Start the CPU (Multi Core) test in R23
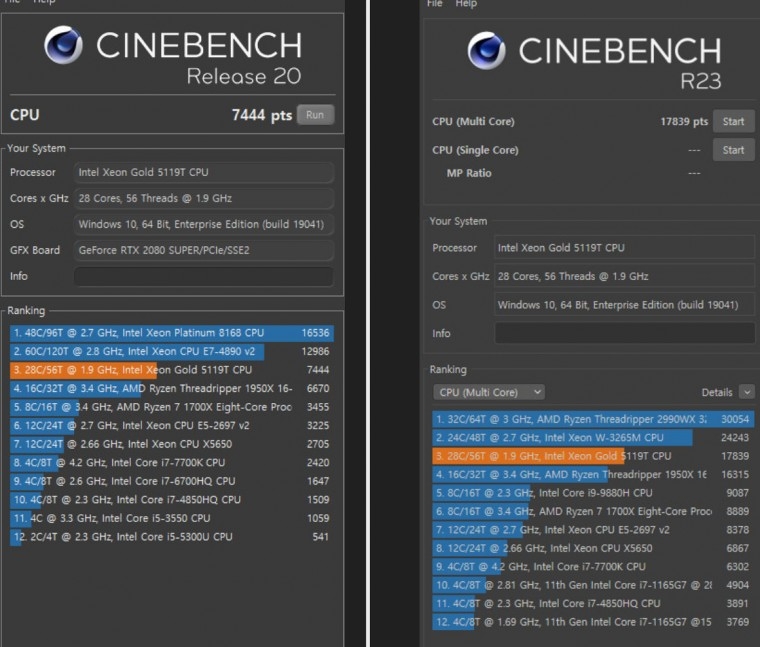This screenshot has width=760, height=647. [x=733, y=121]
